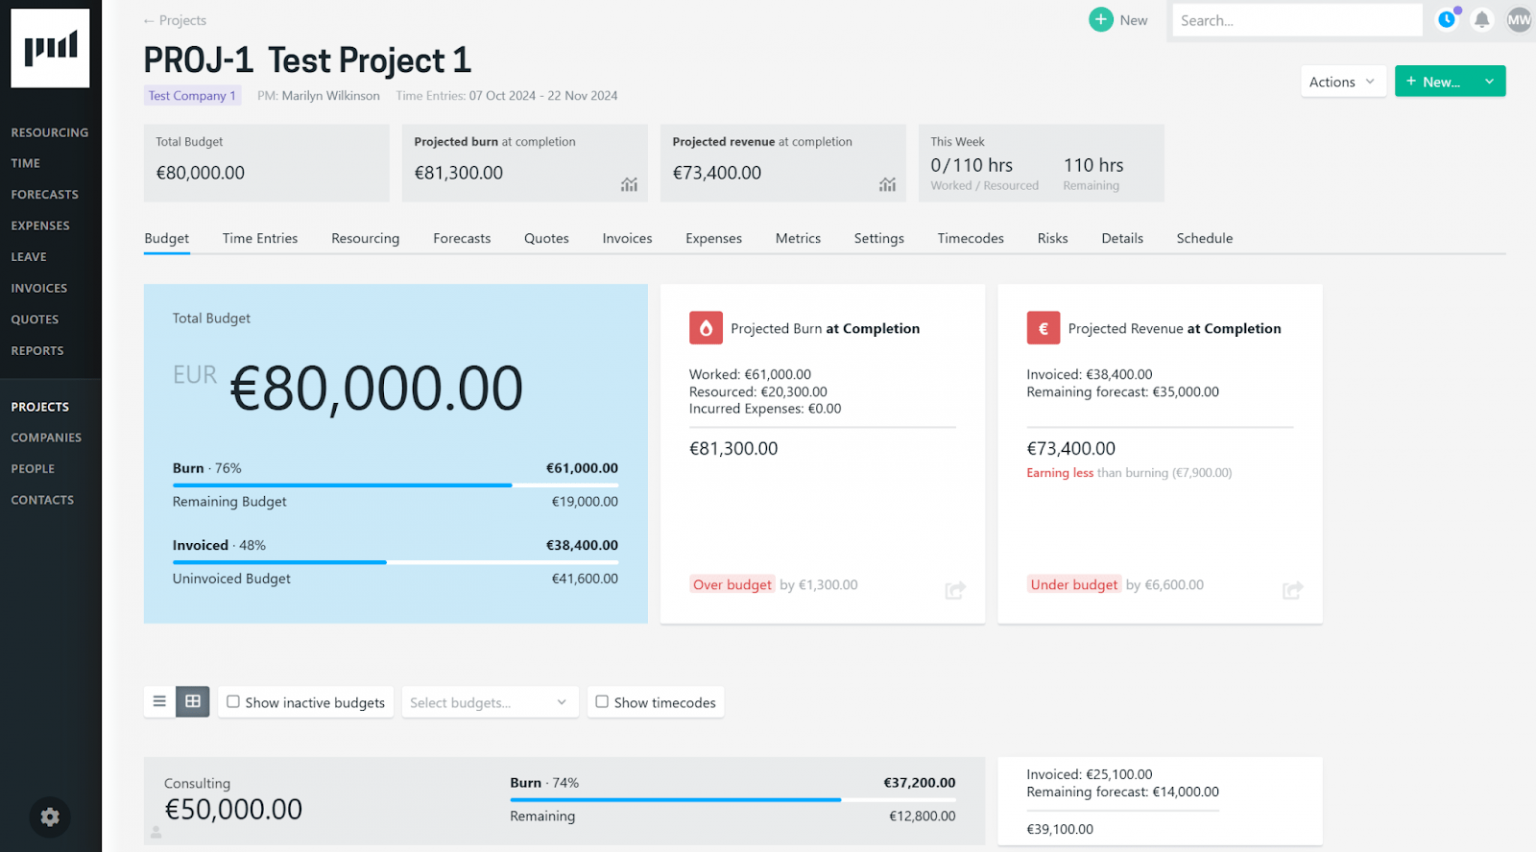Click inside the Search field

click(x=1296, y=19)
